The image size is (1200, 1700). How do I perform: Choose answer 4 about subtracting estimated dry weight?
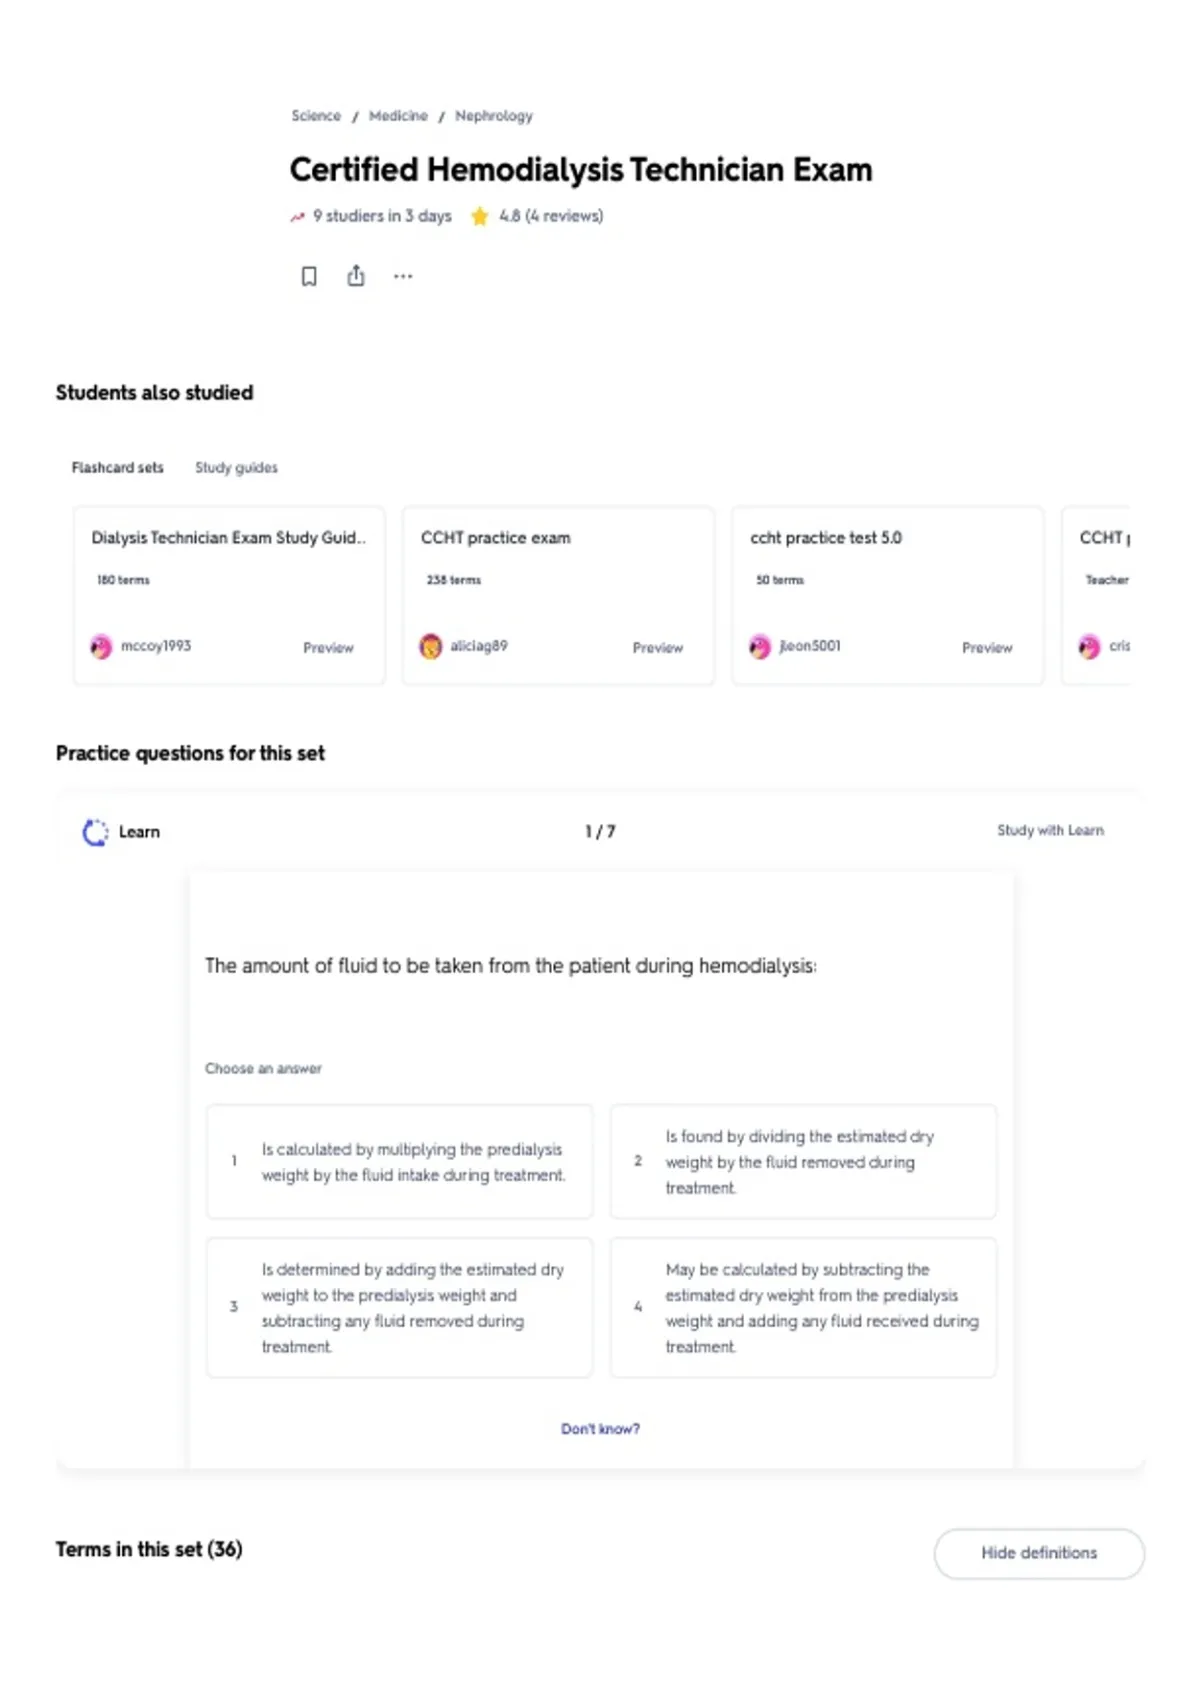click(x=804, y=1308)
